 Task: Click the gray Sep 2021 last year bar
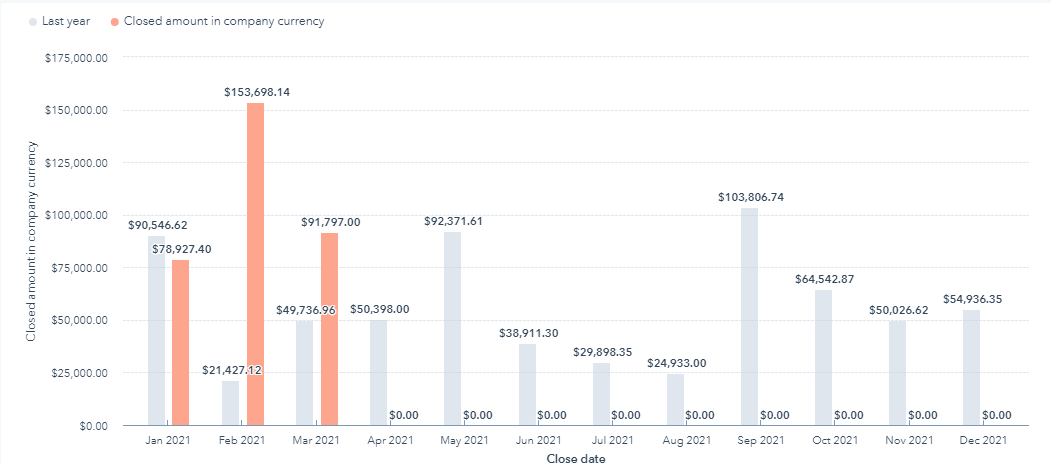click(749, 316)
